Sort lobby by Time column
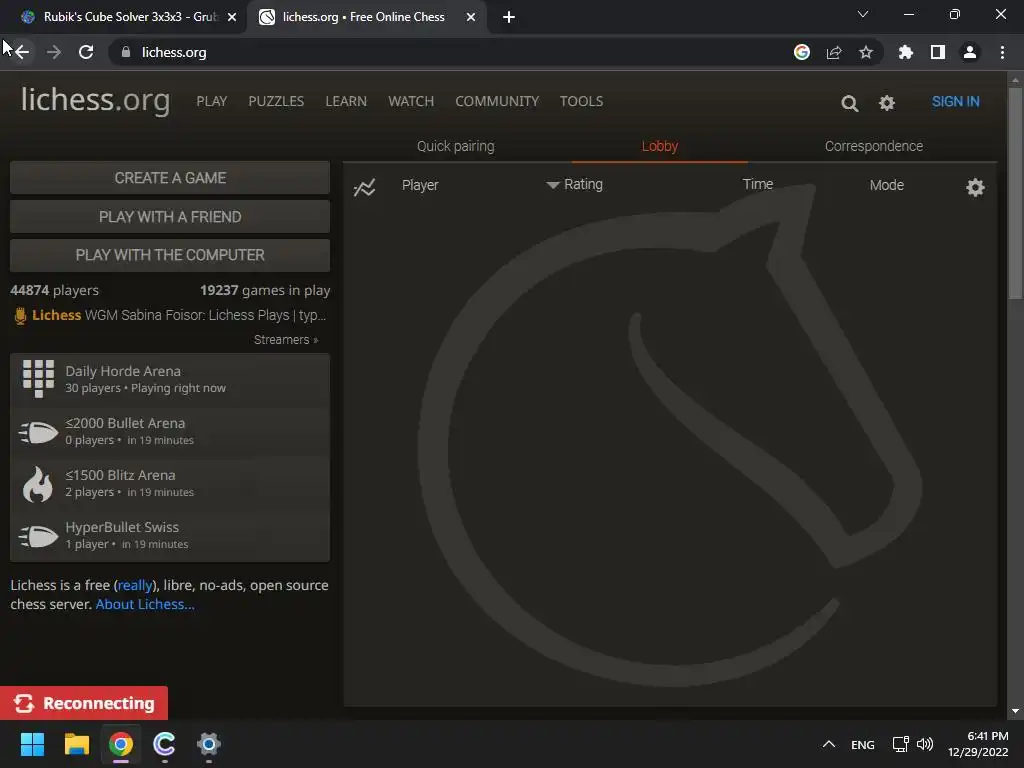Screen dimensions: 1024x768 click(758, 185)
